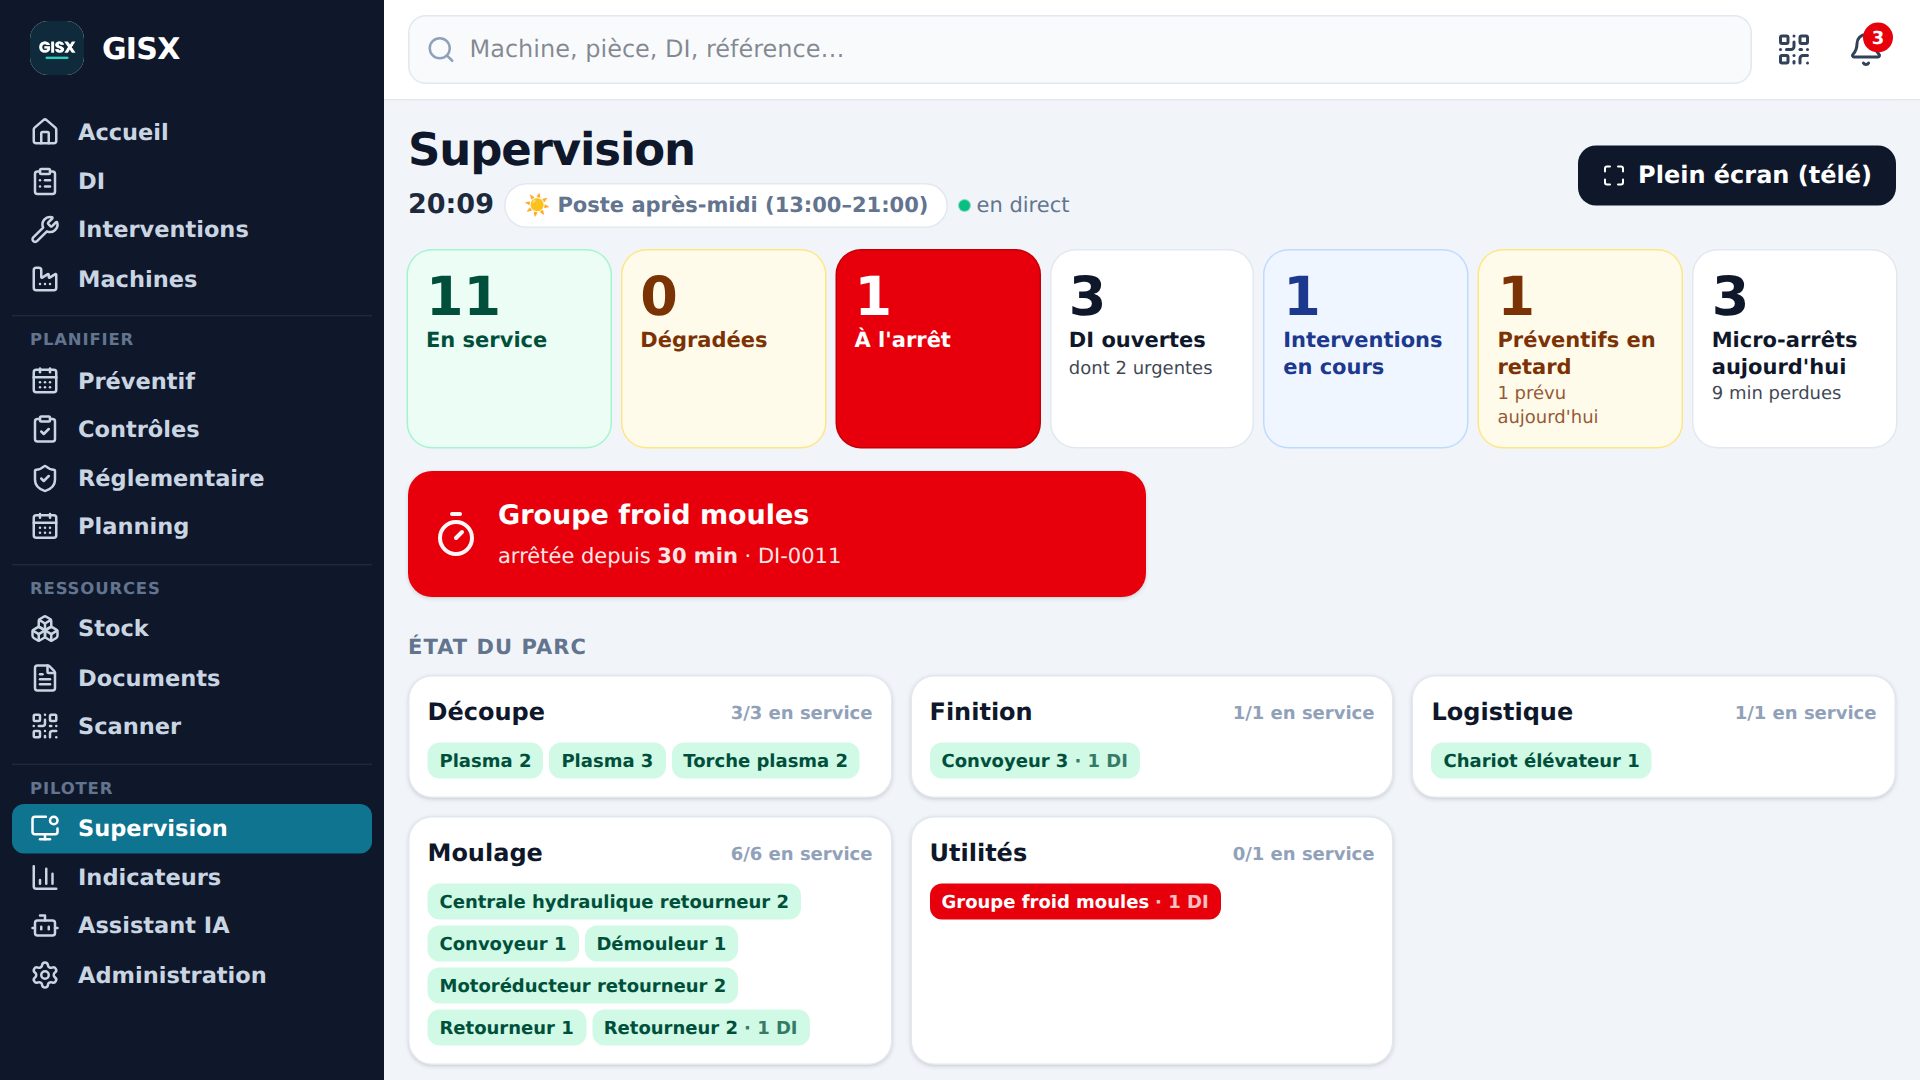
Task: Open Administration menu item
Action: coord(192,975)
